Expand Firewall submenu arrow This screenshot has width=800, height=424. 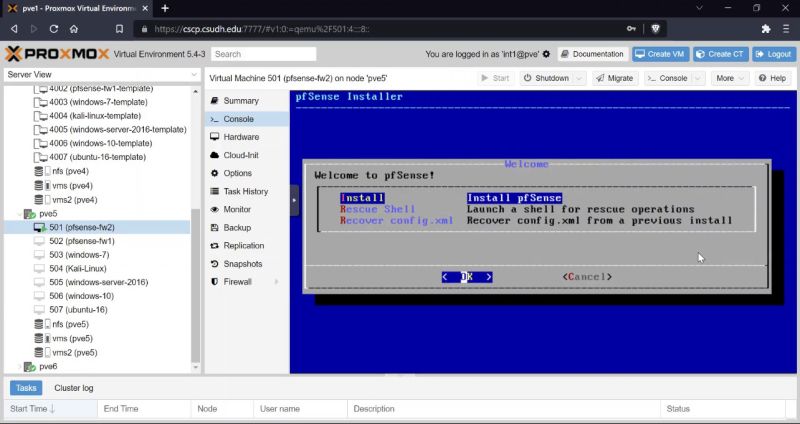pos(277,282)
